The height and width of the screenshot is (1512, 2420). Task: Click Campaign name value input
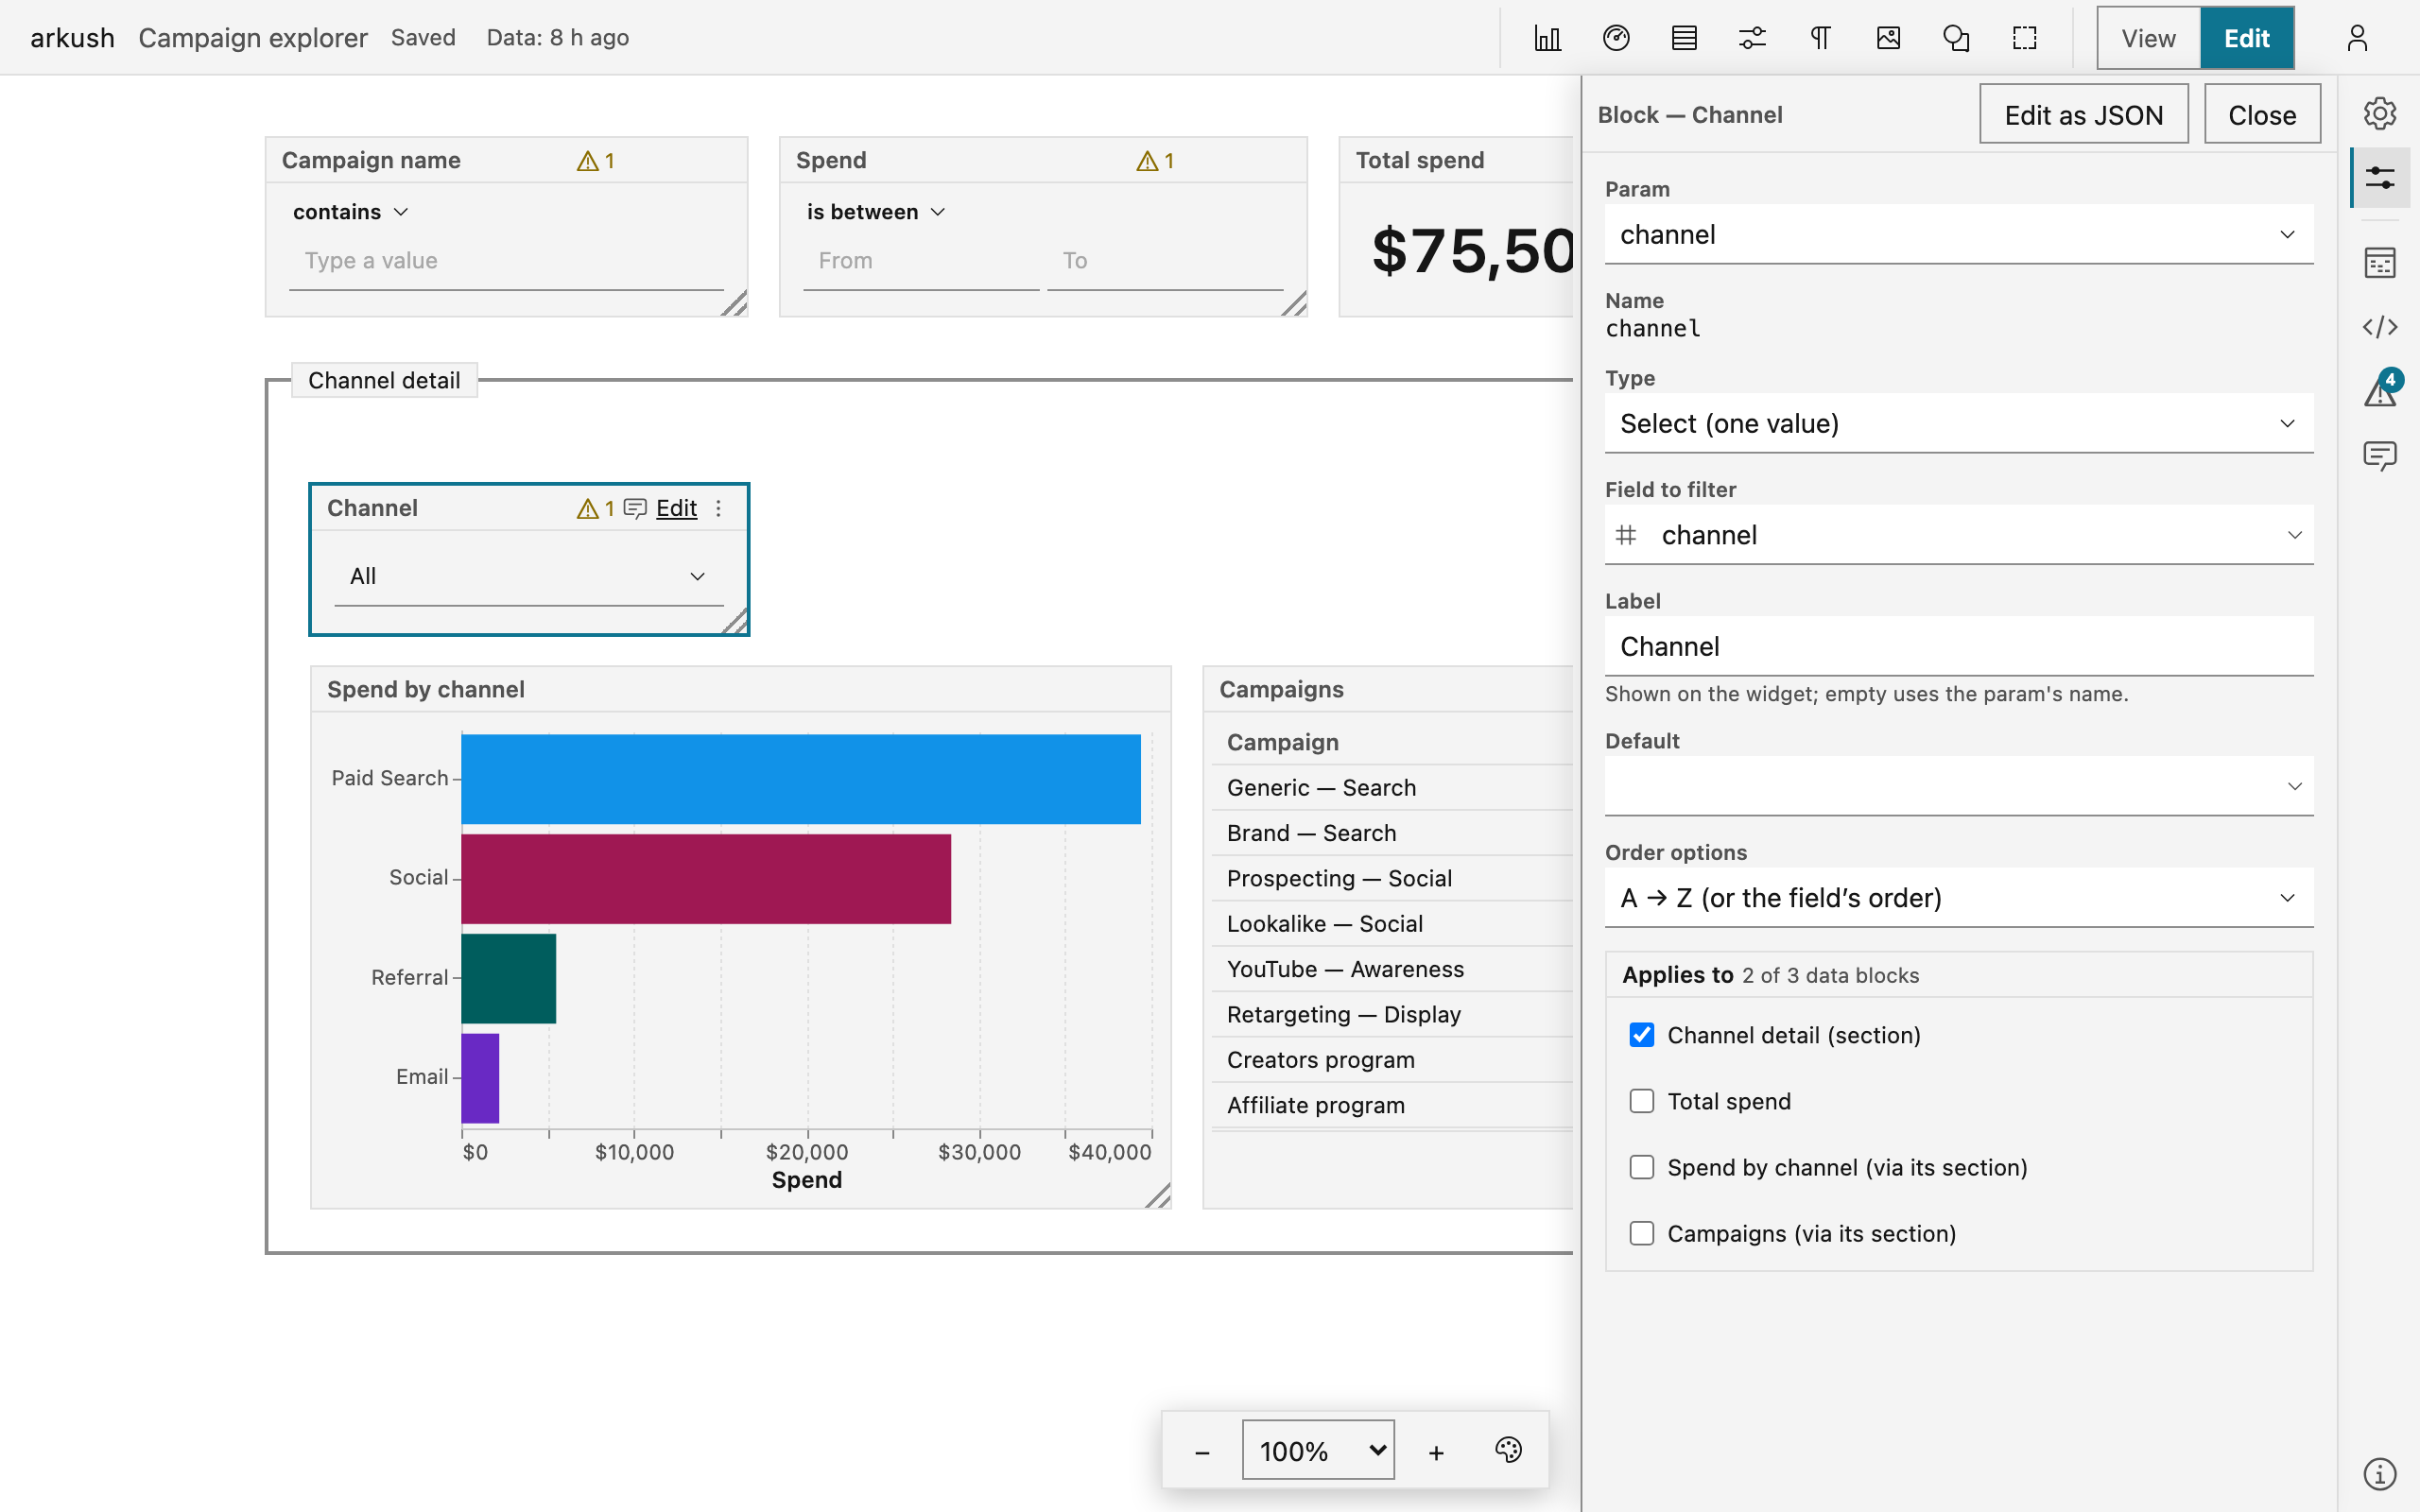tap(506, 261)
